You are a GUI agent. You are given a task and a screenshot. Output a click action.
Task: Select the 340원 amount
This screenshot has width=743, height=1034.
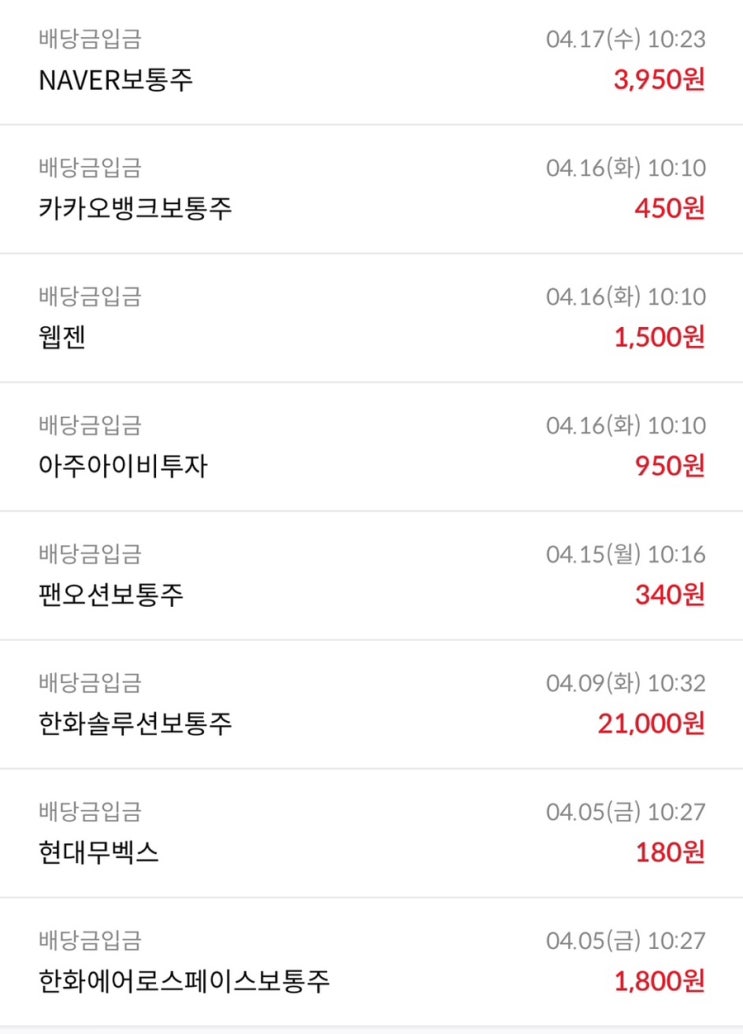pos(670,595)
